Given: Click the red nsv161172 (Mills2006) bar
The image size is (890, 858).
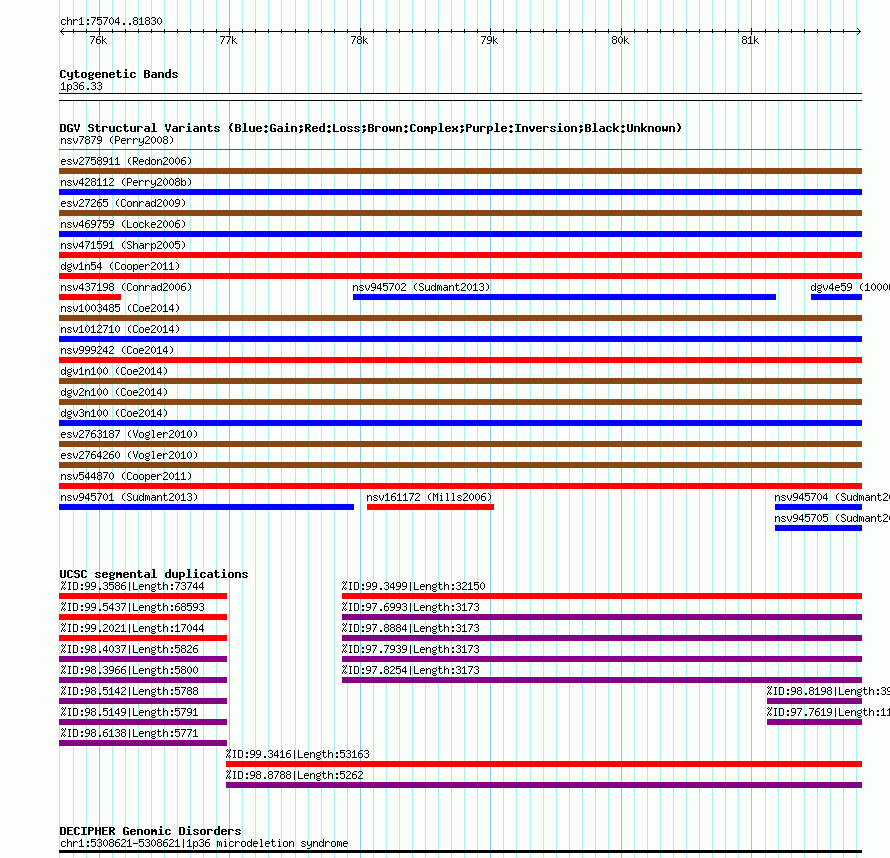Looking at the screenshot, I should pyautogui.click(x=430, y=507).
